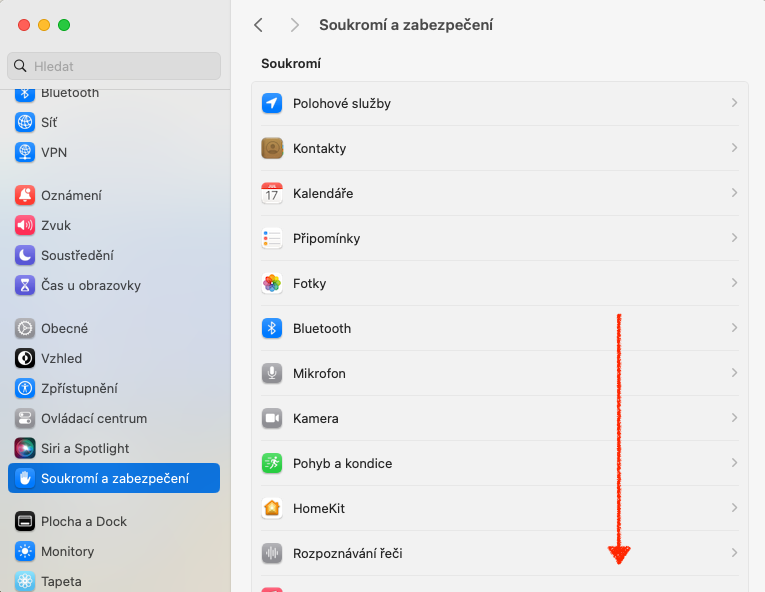Click the Rozpoznávání řeči waveform icon

click(x=272, y=553)
